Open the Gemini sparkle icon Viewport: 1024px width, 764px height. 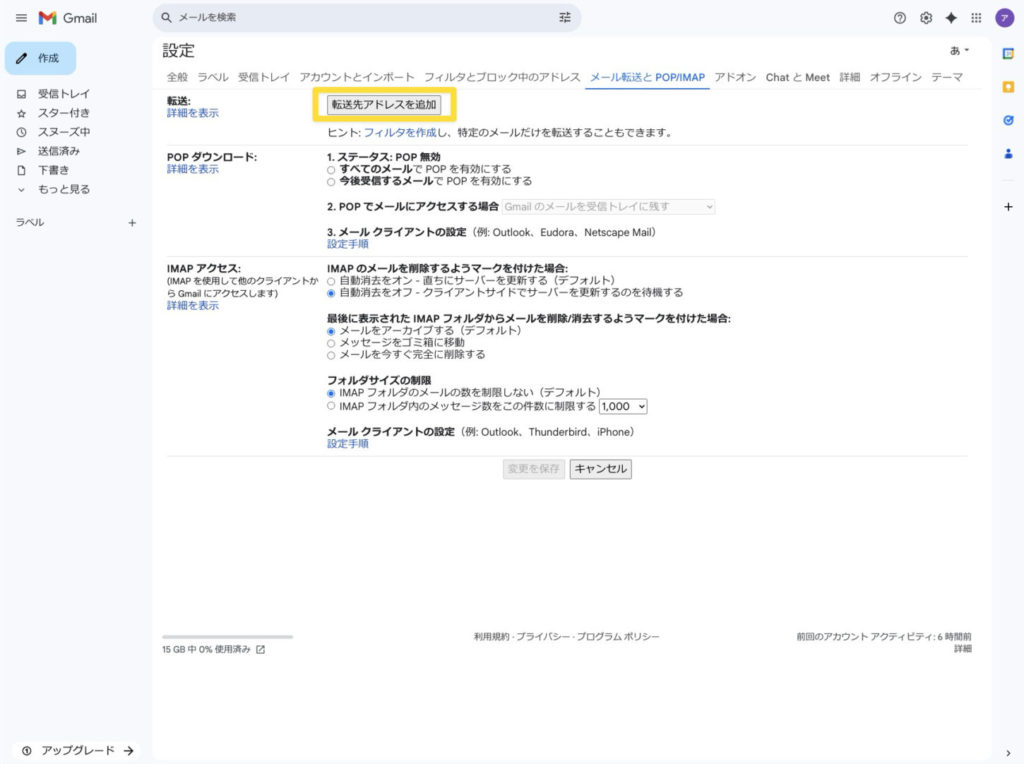[x=951, y=18]
